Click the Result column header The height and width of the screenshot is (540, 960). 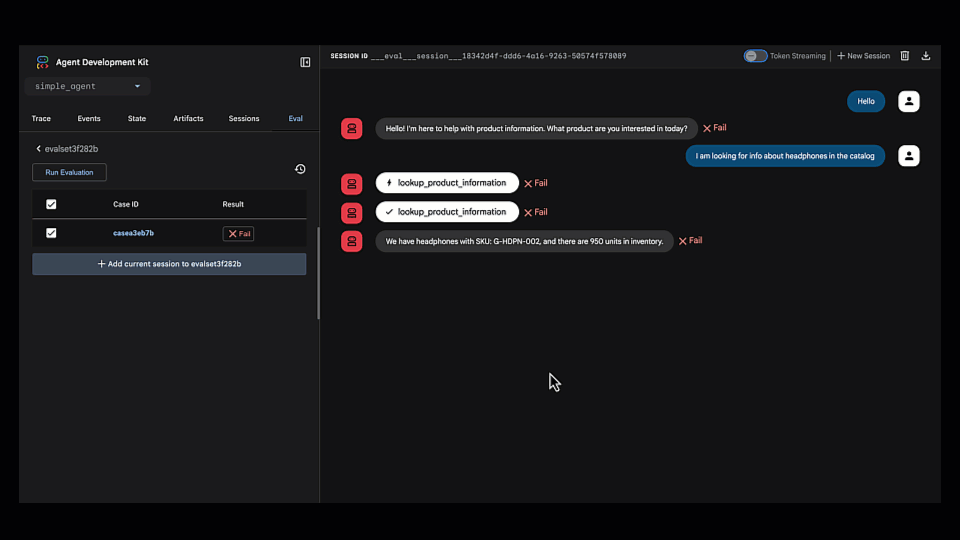tap(233, 204)
